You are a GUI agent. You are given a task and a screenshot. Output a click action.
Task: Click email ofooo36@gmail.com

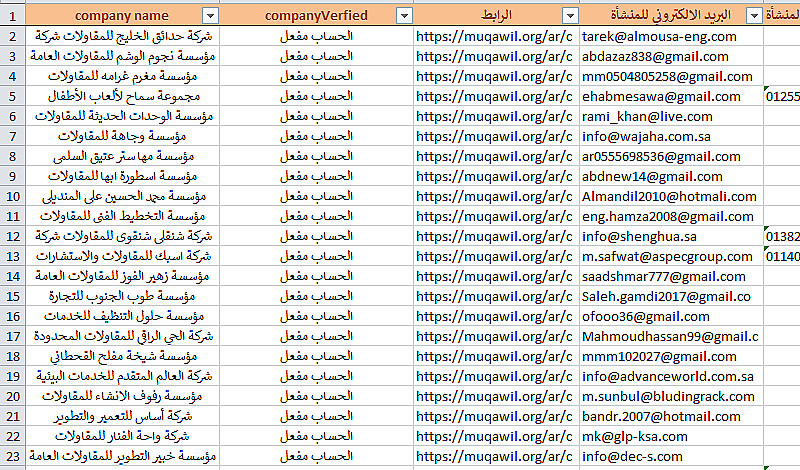[646, 316]
